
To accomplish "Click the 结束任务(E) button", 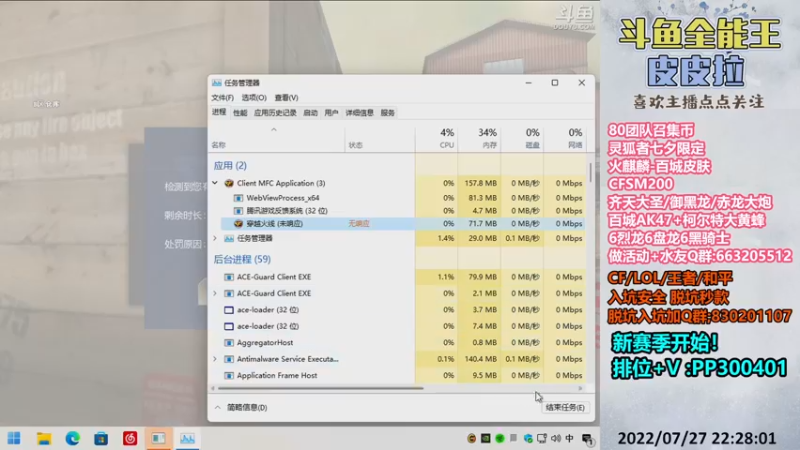I will (565, 407).
